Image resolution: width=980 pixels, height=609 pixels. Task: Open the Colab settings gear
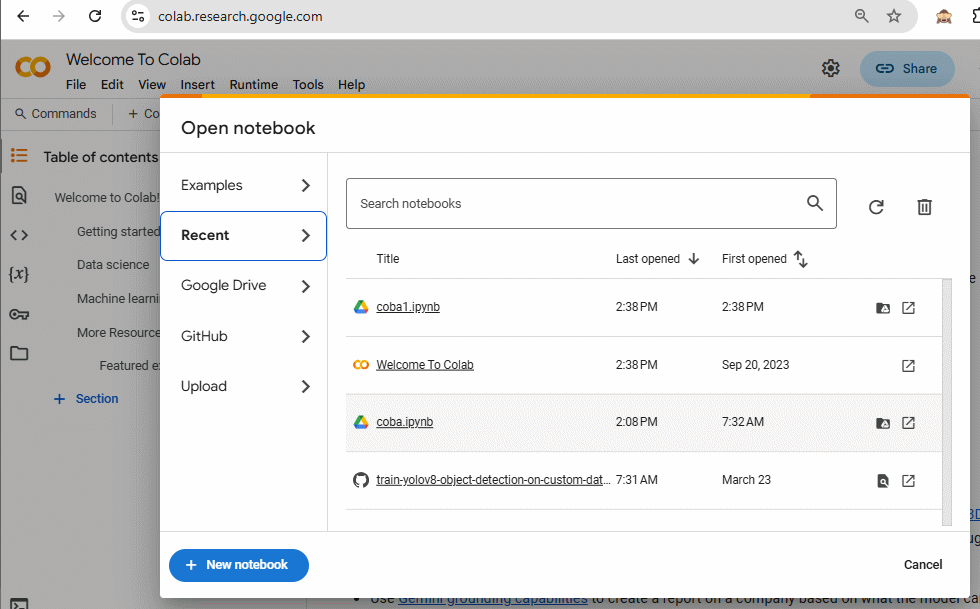click(x=830, y=68)
